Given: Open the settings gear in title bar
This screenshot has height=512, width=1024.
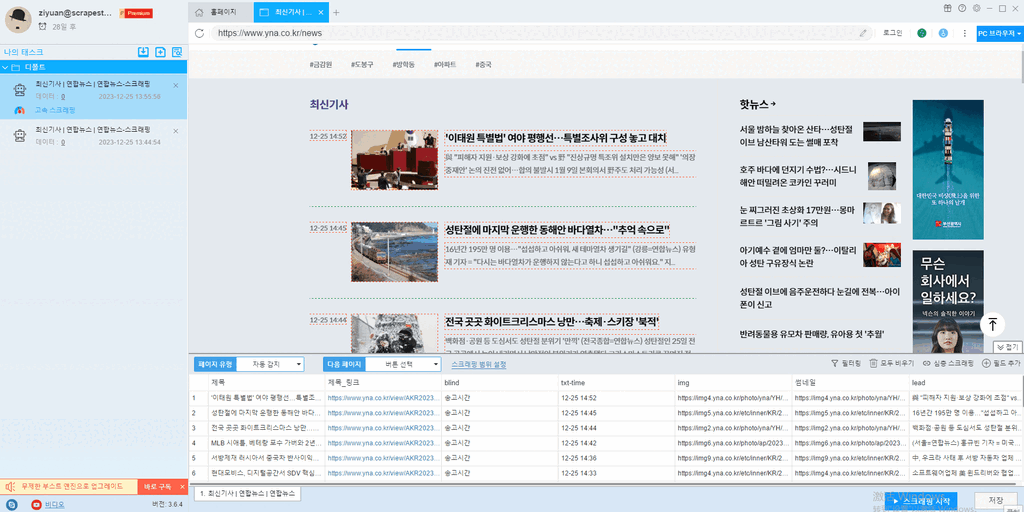Looking at the screenshot, I should point(976,8).
